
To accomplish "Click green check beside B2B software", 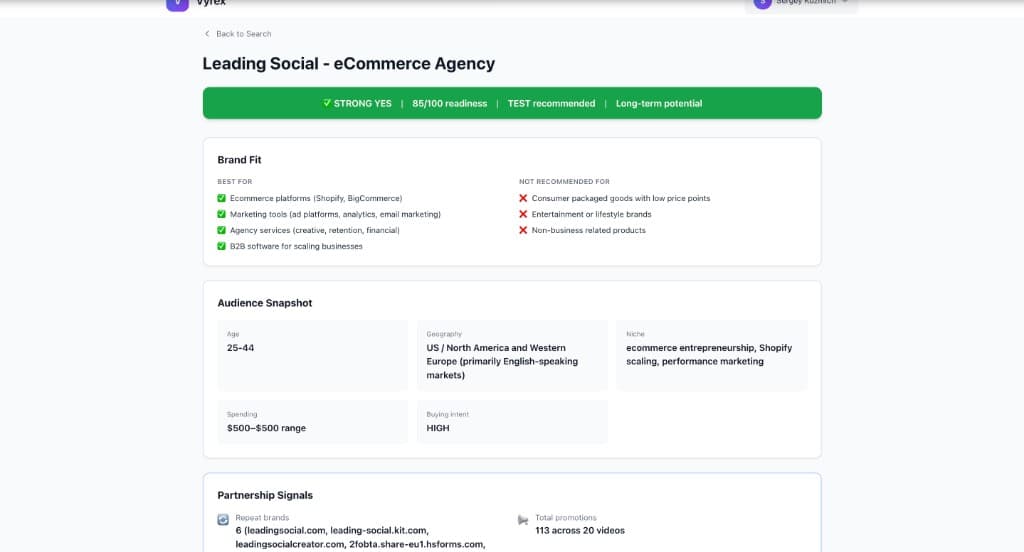I will point(221,246).
